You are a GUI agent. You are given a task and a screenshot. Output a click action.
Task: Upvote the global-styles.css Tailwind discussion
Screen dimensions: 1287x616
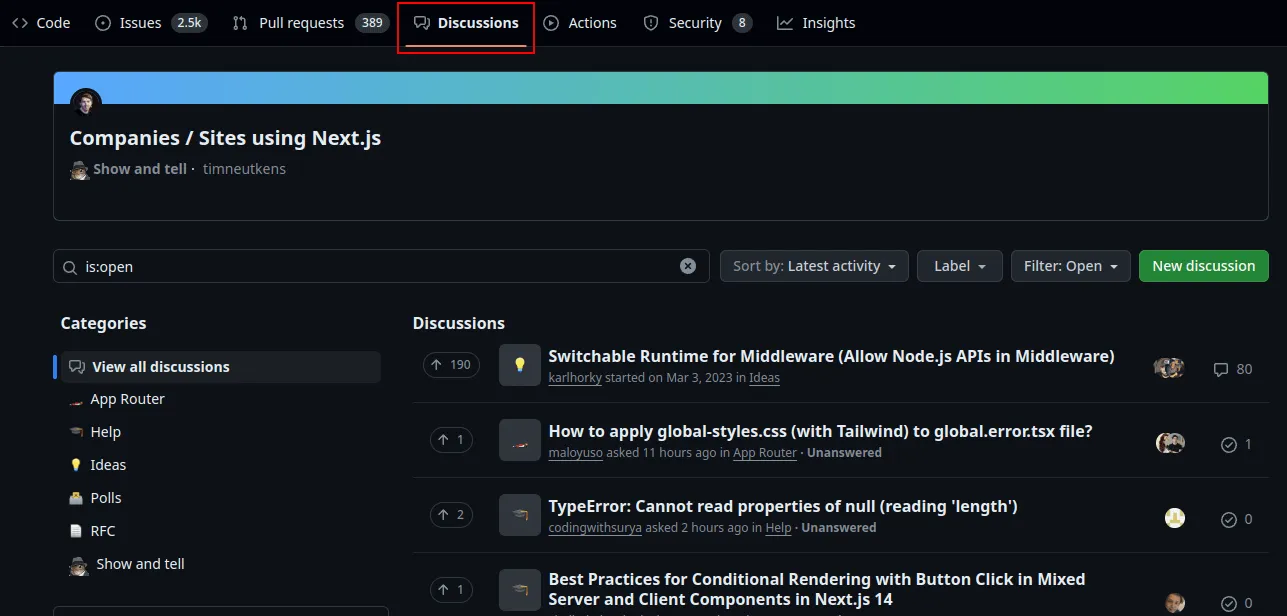pyautogui.click(x=451, y=439)
